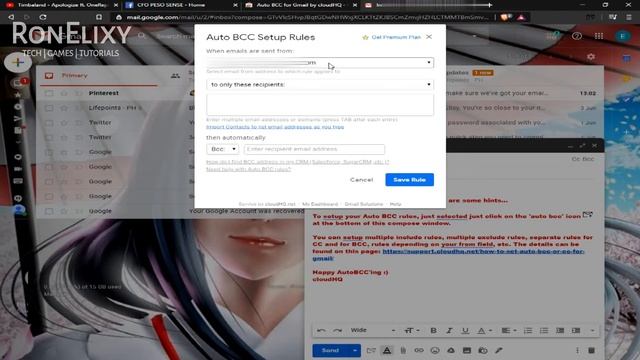The image size is (640, 360).
Task: Open Send options dropdown arrow
Action: (x=355, y=350)
